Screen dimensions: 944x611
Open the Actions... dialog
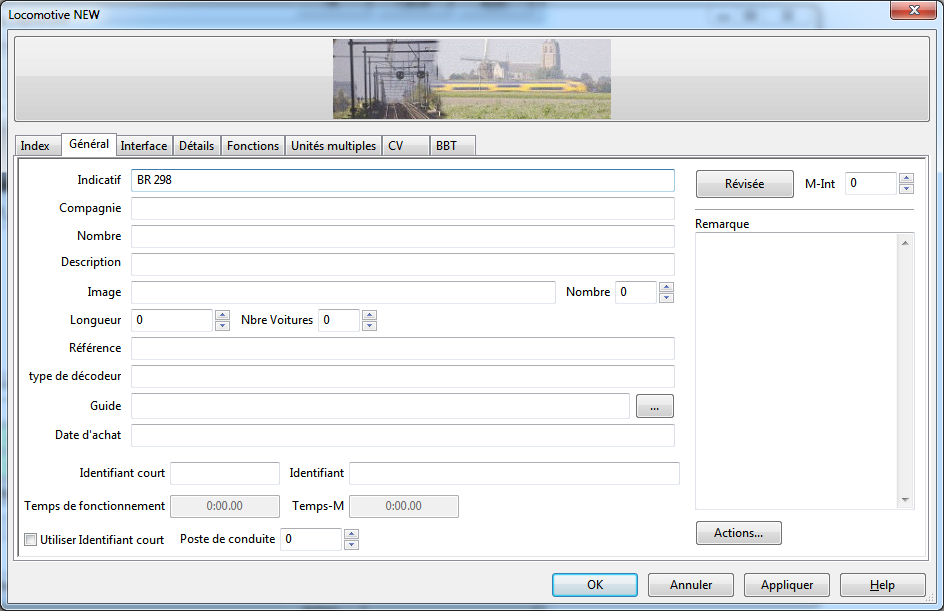(738, 533)
